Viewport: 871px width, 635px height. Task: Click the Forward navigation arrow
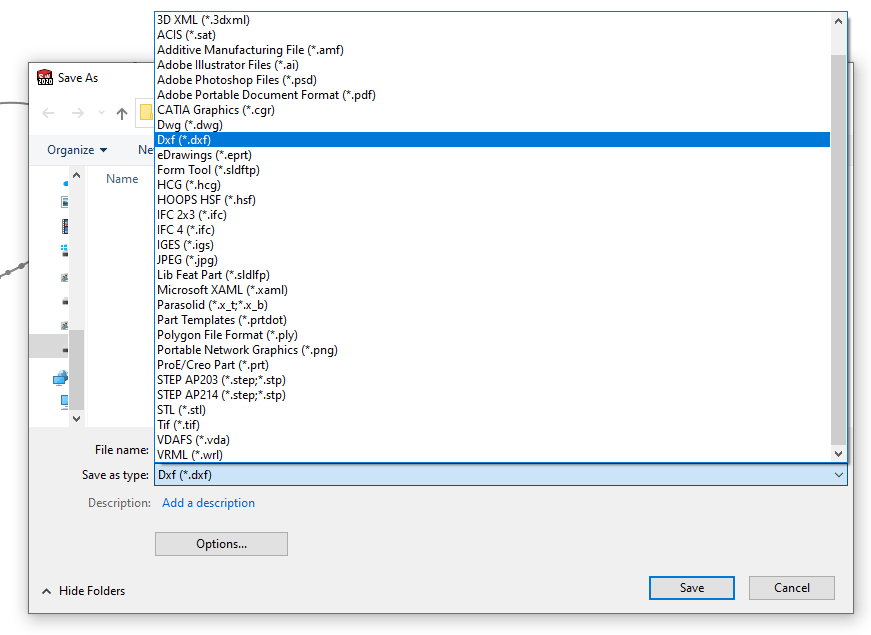pos(77,113)
